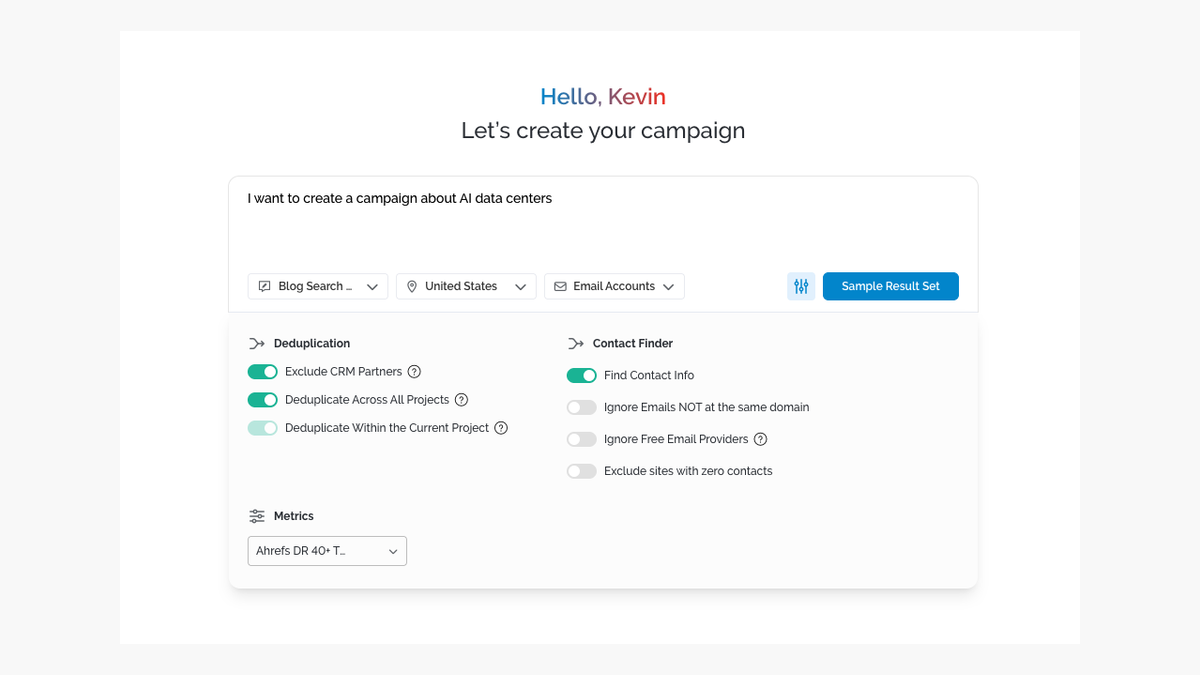Click help icon beside Exclude CRM Partners
This screenshot has height=675, width=1200.
pyautogui.click(x=414, y=372)
